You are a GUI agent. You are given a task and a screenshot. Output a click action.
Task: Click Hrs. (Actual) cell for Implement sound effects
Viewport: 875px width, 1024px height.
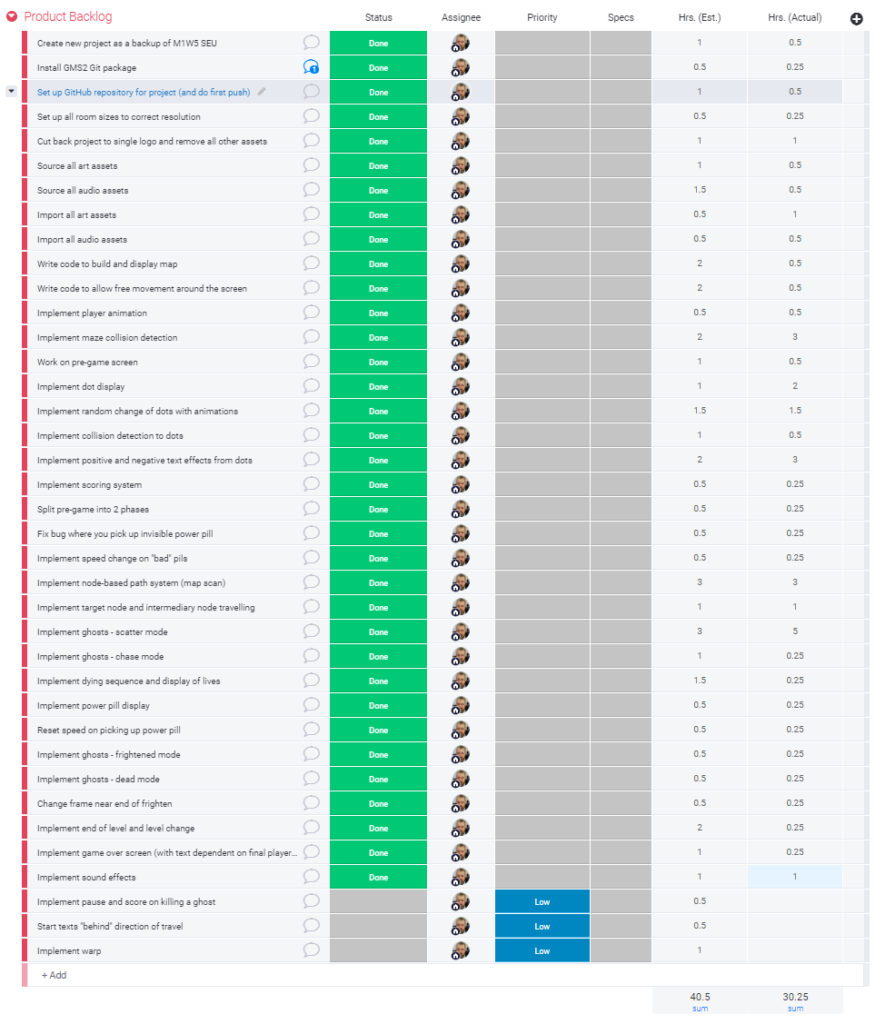[794, 877]
